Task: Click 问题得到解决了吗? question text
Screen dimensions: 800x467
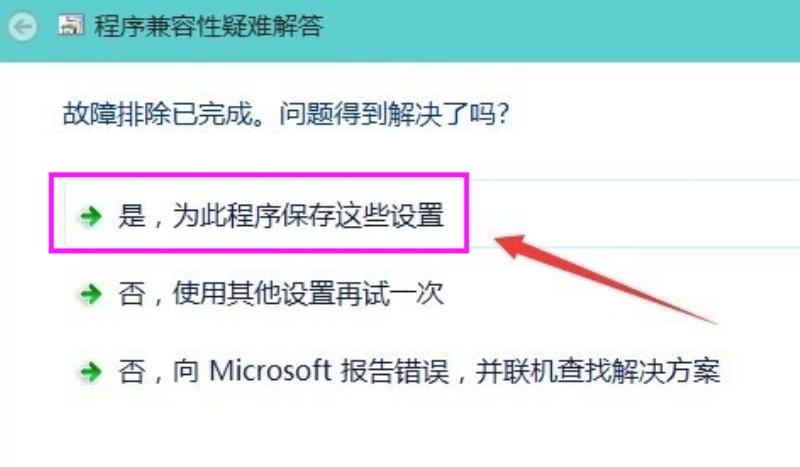Action: (395, 113)
